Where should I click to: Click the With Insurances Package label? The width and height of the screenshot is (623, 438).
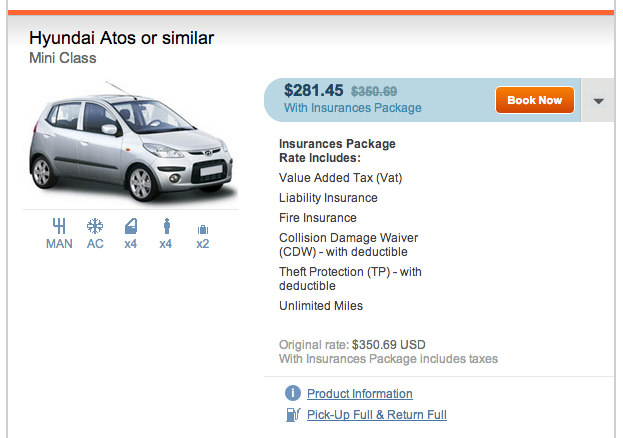(352, 108)
